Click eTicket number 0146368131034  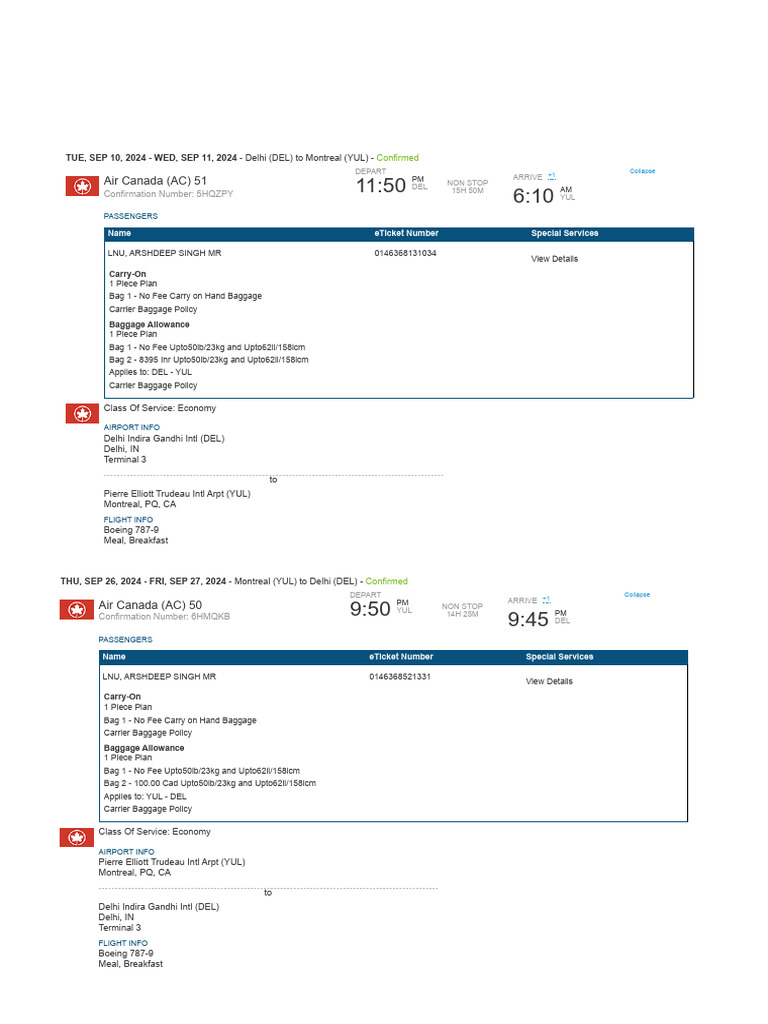tap(405, 253)
